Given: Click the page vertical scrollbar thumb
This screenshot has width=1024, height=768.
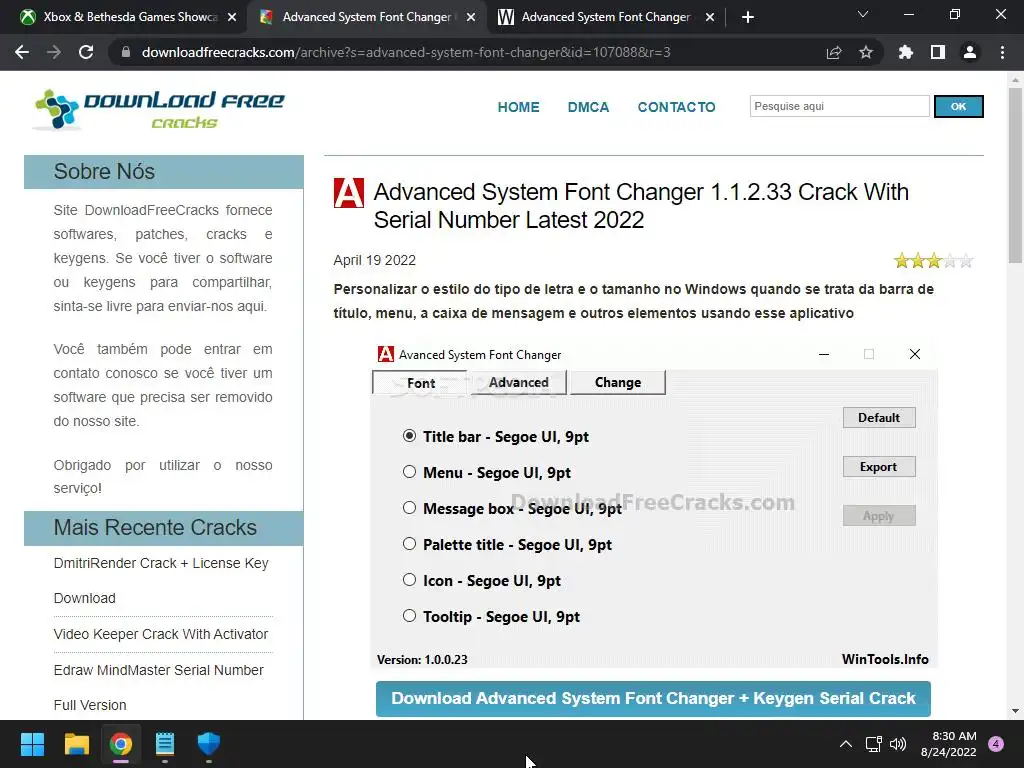Looking at the screenshot, I should point(1015,175).
